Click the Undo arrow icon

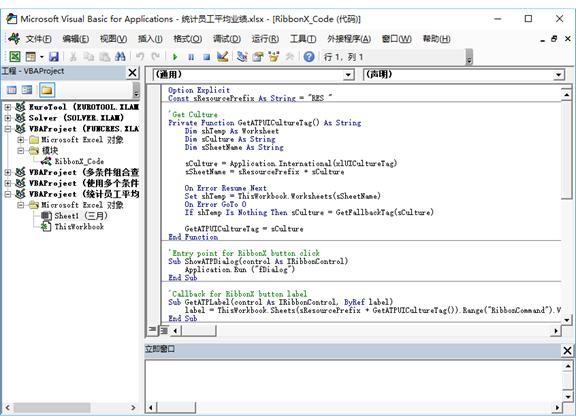tap(140, 57)
